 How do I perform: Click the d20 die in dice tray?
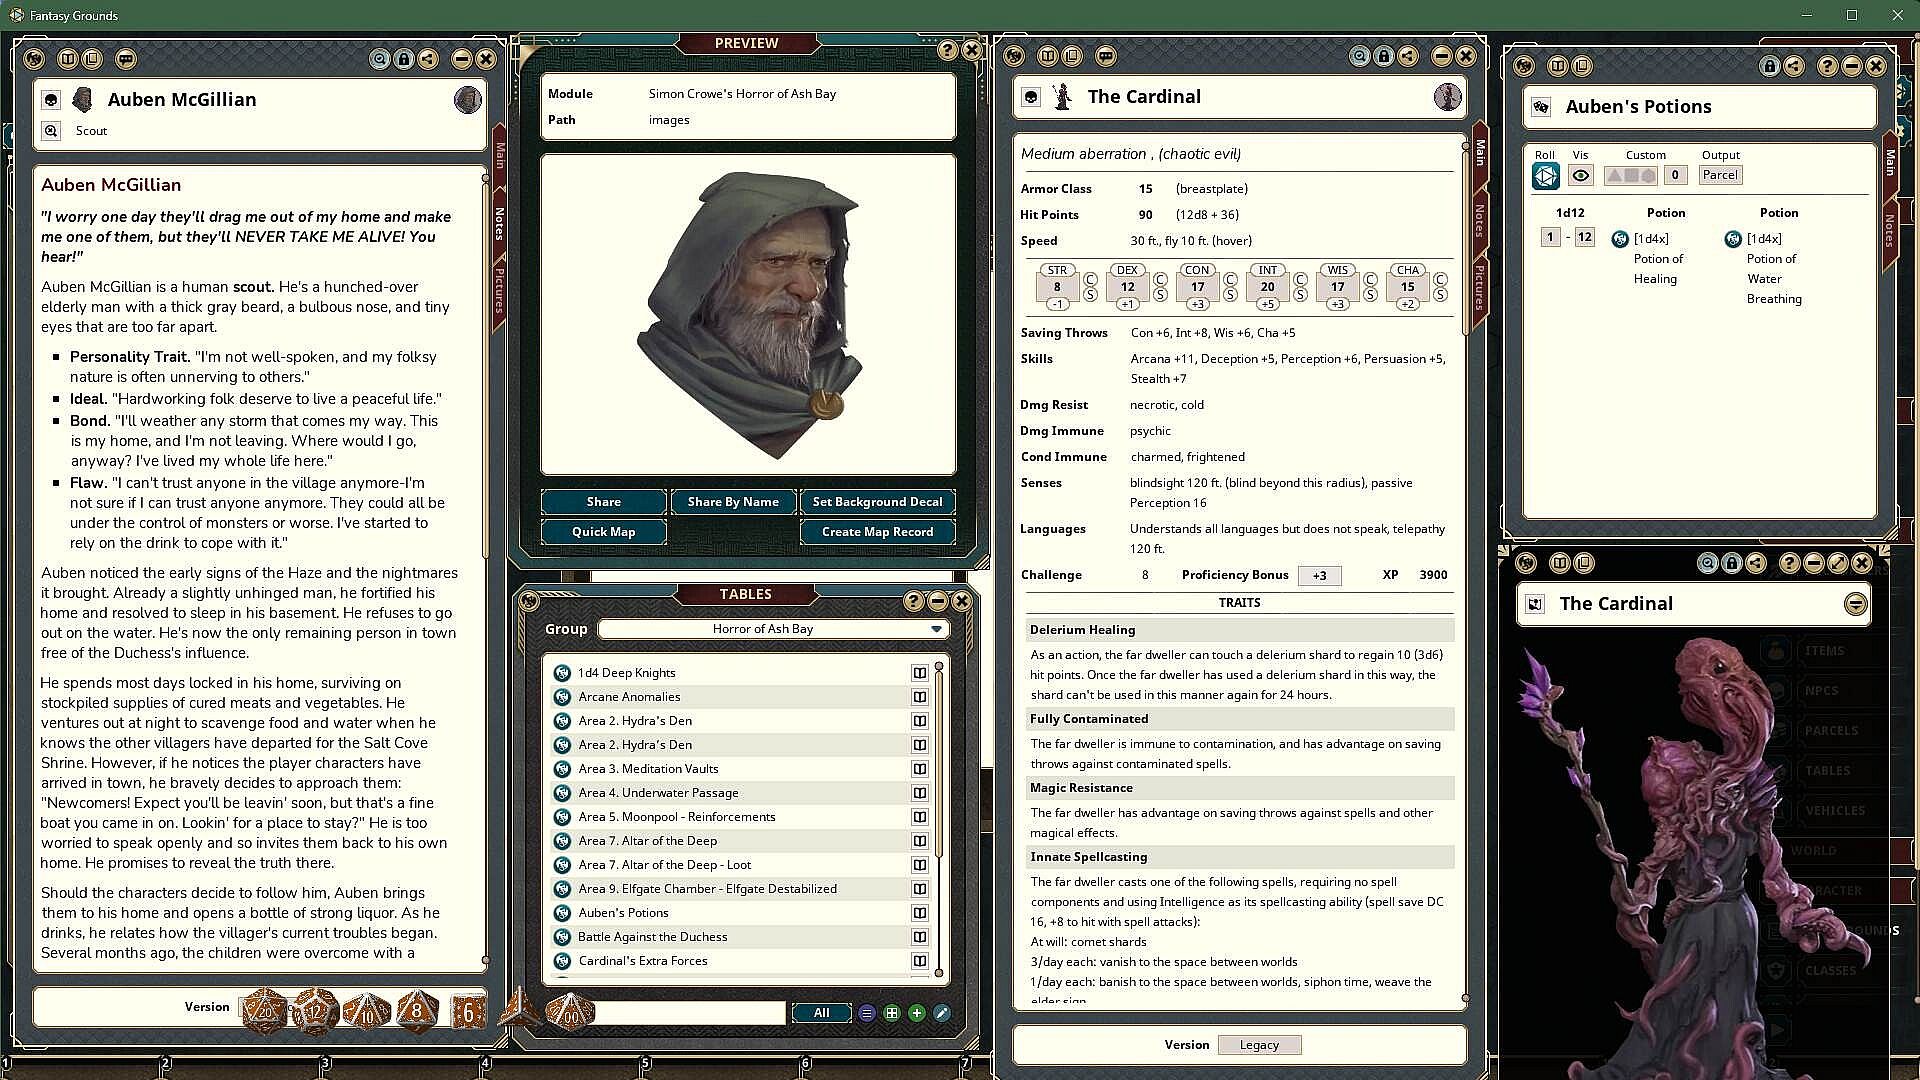coord(265,1012)
